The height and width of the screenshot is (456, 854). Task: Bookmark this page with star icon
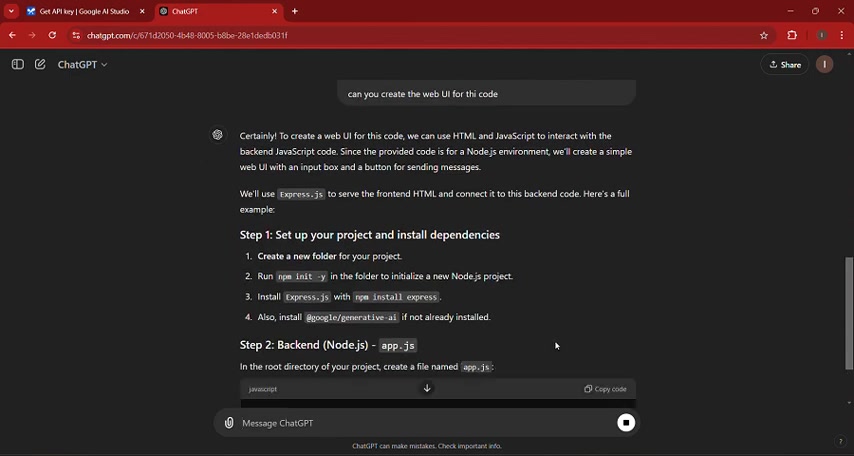point(764,35)
